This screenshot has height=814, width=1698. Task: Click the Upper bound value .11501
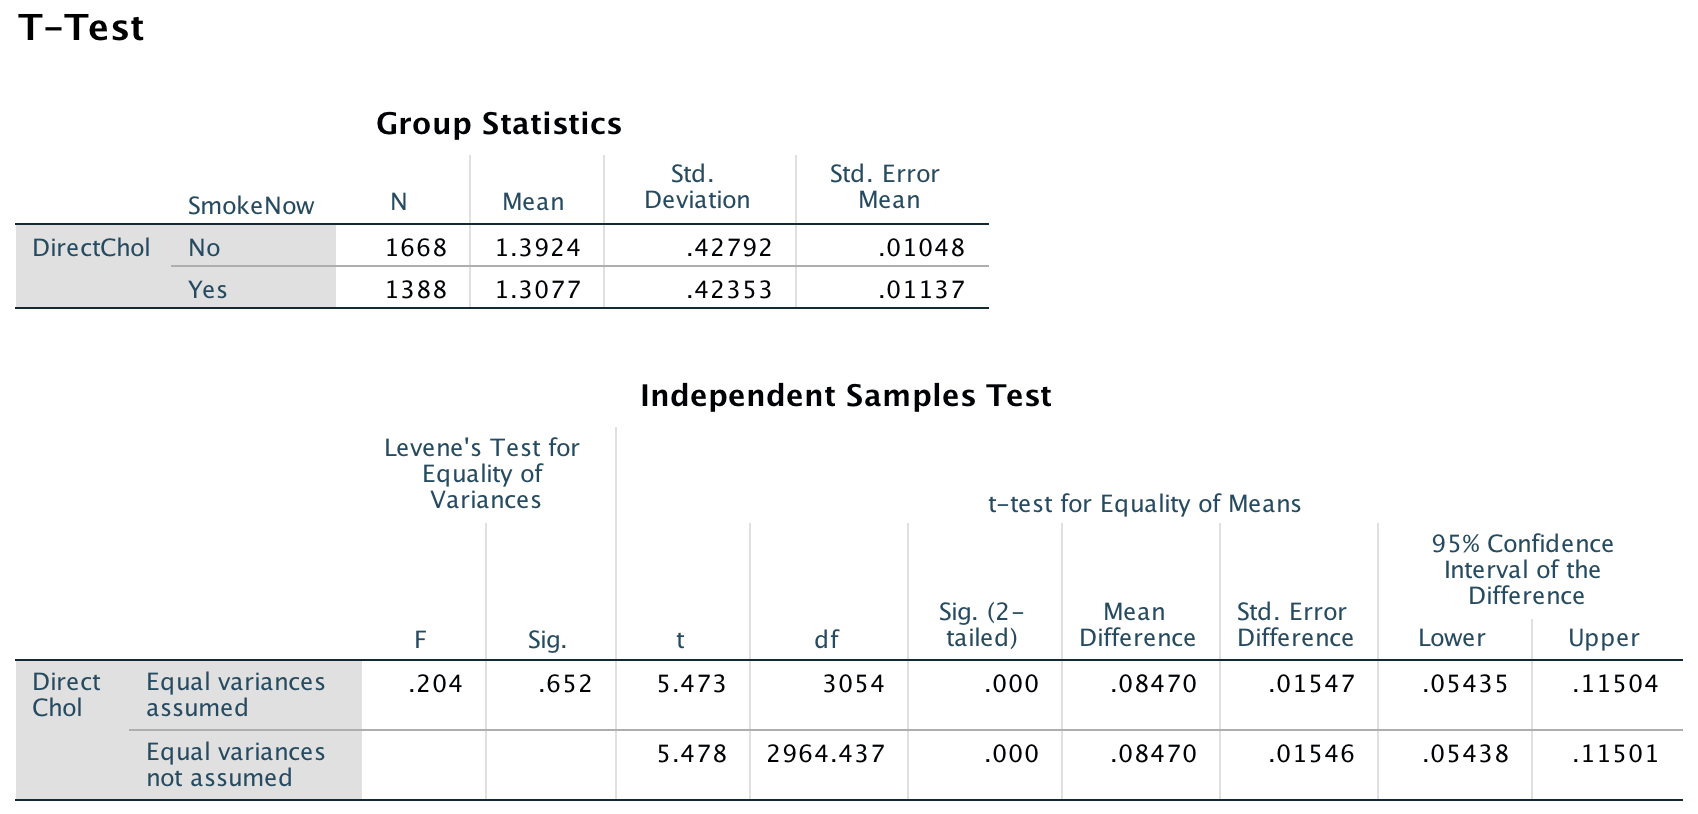[1615, 754]
